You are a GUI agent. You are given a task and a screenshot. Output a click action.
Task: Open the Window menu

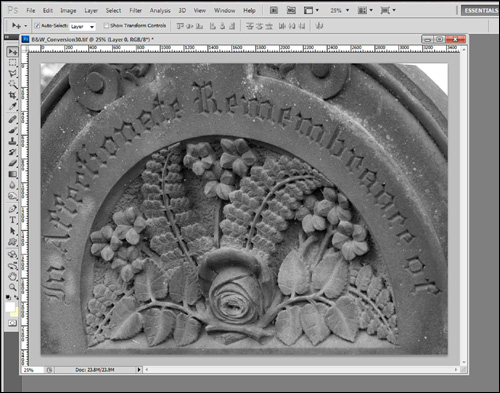click(224, 11)
